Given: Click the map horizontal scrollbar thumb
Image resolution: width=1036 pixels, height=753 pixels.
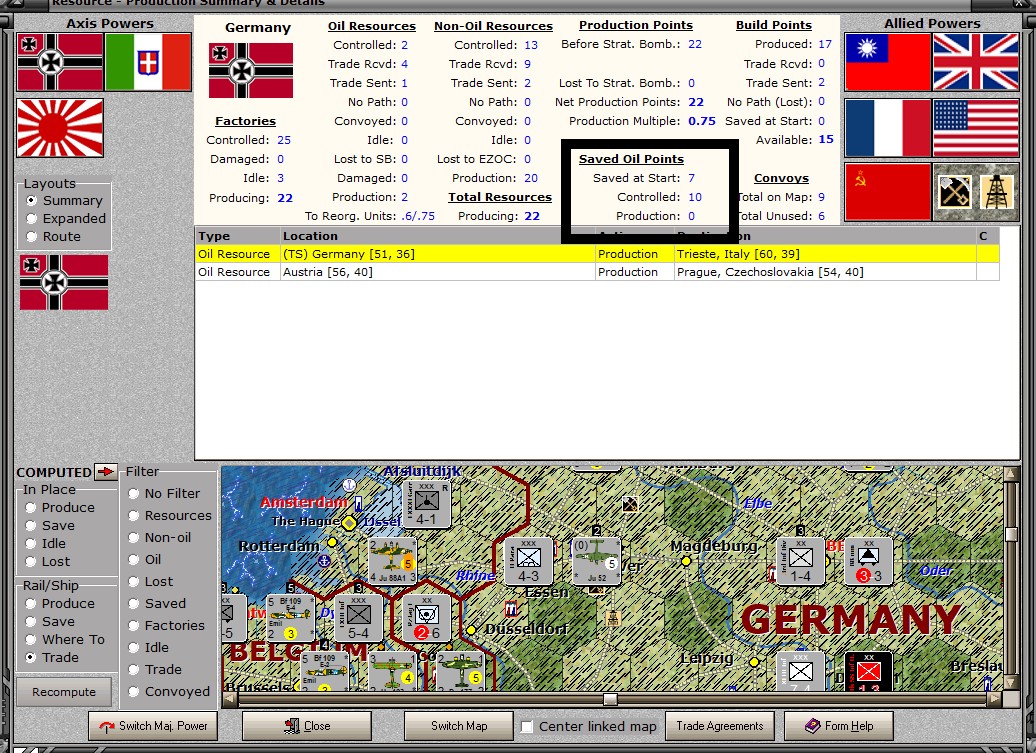Looking at the screenshot, I should 610,699.
